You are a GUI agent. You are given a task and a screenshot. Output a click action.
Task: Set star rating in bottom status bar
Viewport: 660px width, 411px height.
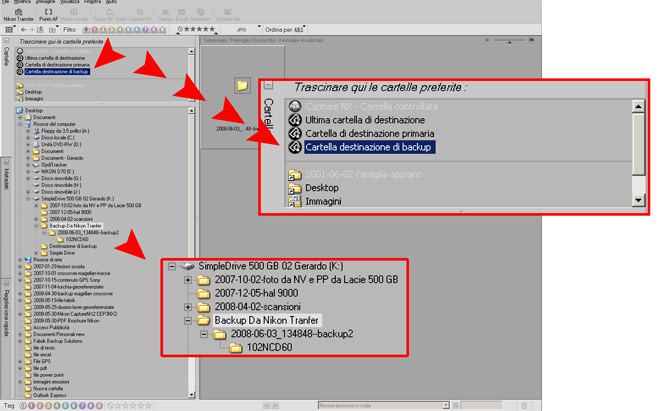click(x=130, y=406)
